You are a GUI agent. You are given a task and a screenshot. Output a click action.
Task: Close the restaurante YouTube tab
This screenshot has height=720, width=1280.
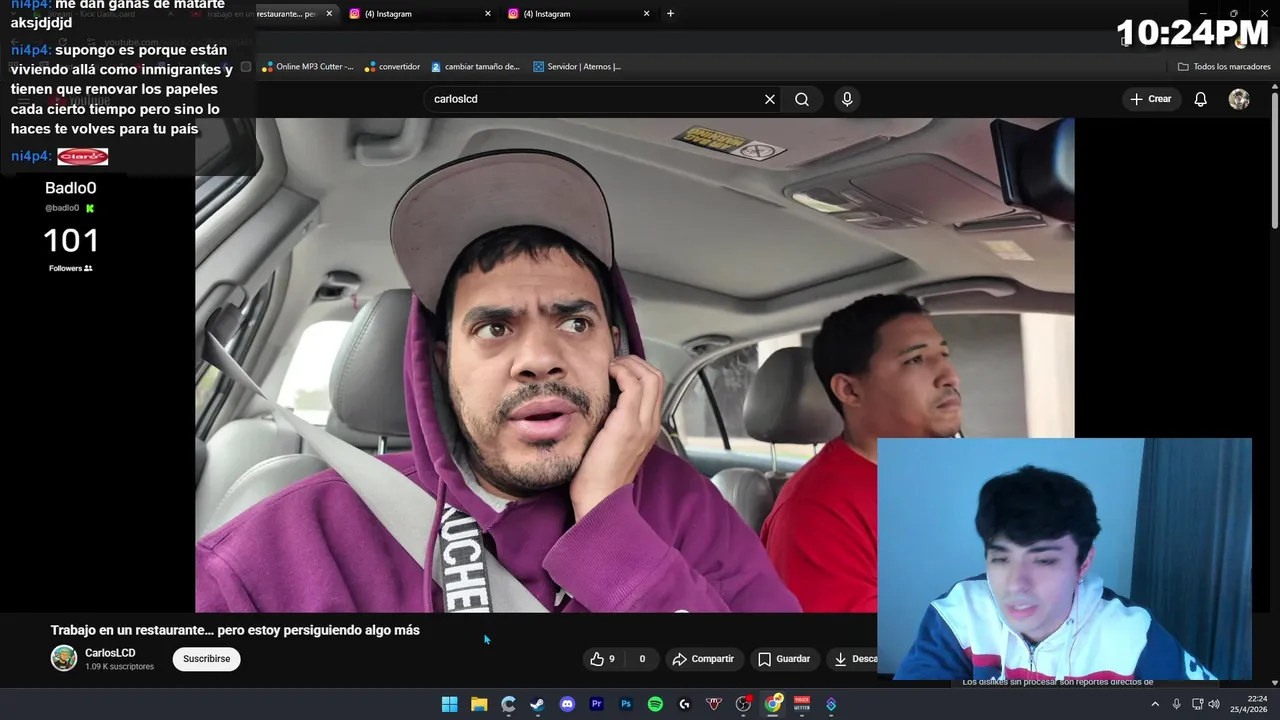pyautogui.click(x=329, y=14)
